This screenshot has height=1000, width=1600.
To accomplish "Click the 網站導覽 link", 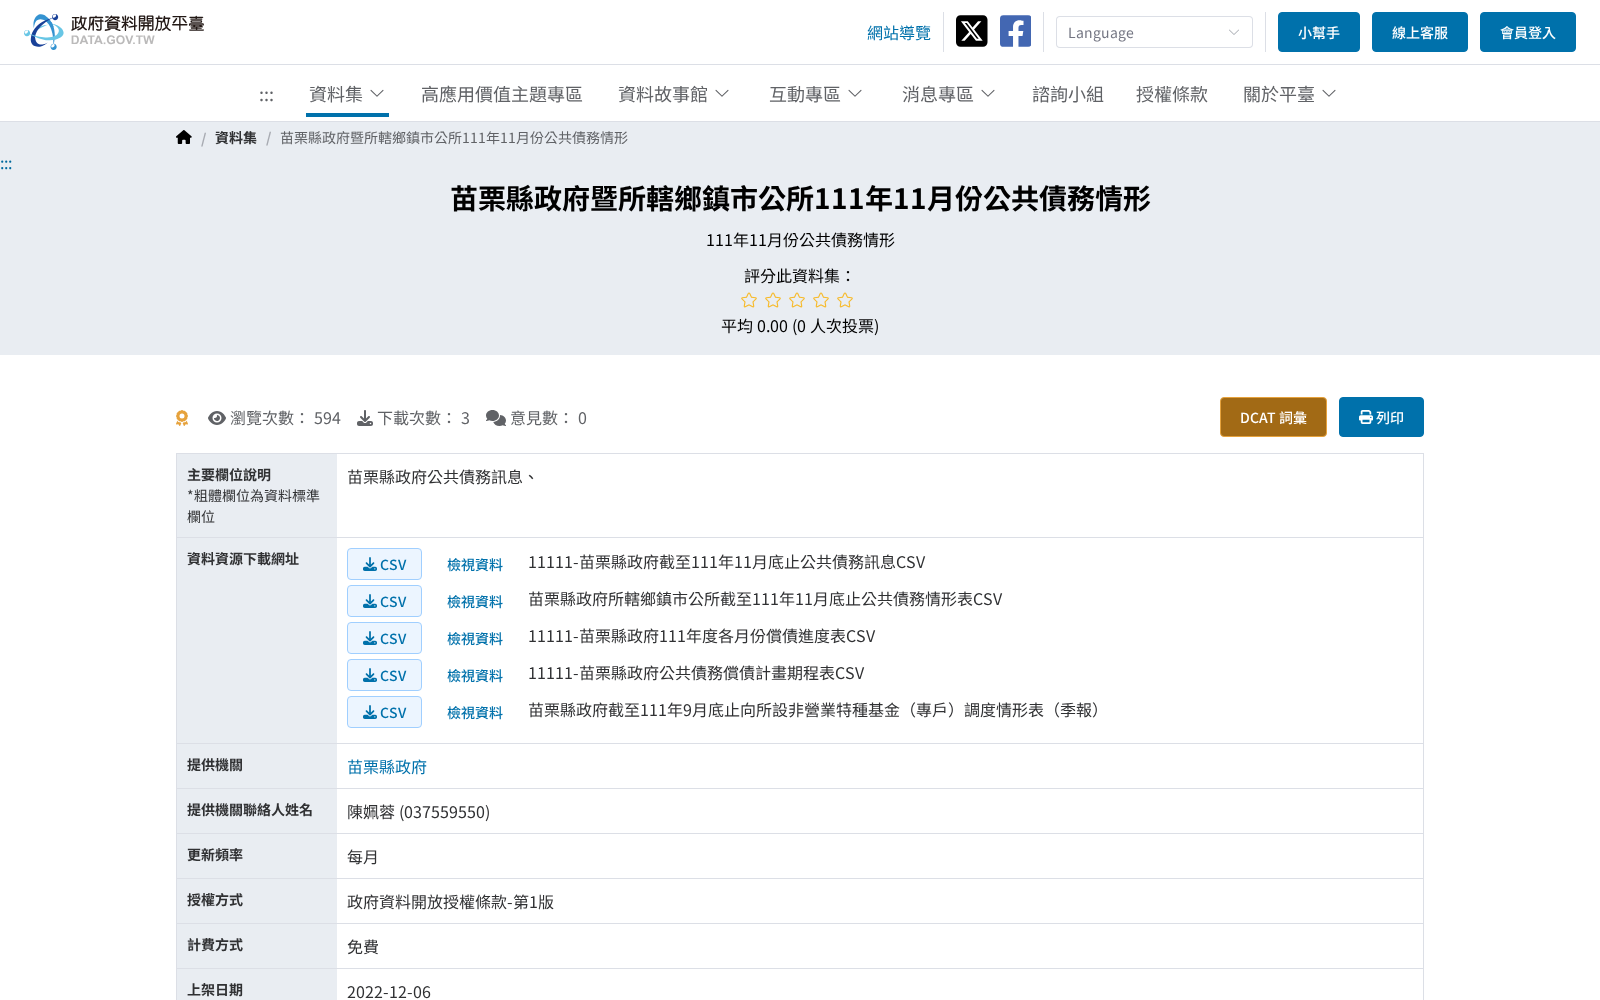I will (x=899, y=33).
